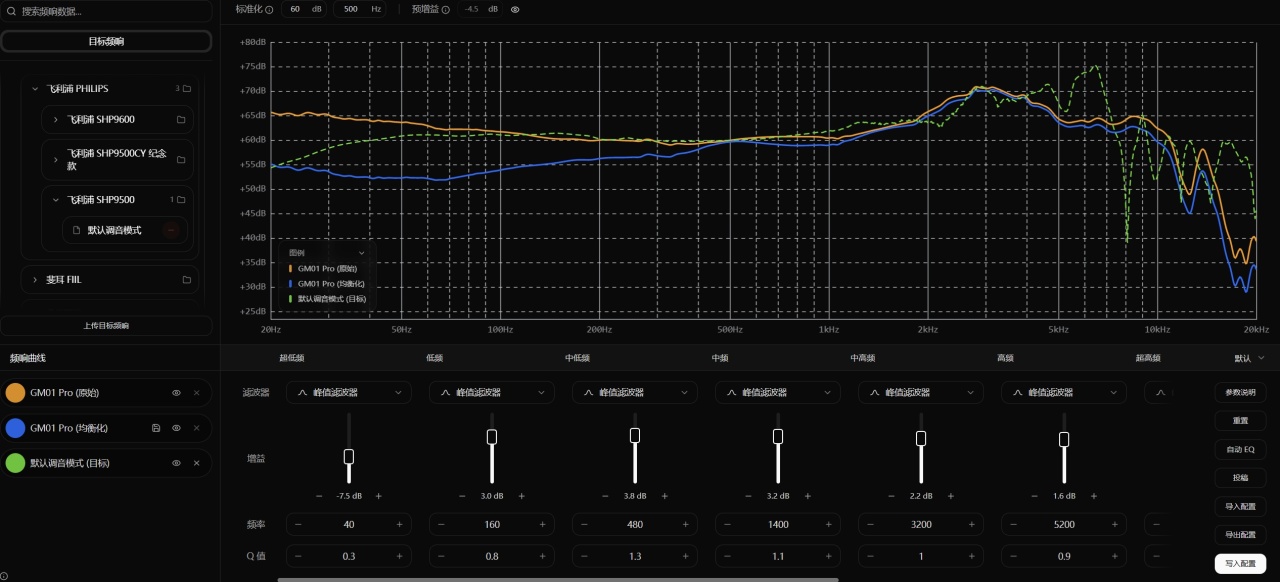Open 高频 filter type dropdown
1280x582 pixels.
[x=1063, y=393]
